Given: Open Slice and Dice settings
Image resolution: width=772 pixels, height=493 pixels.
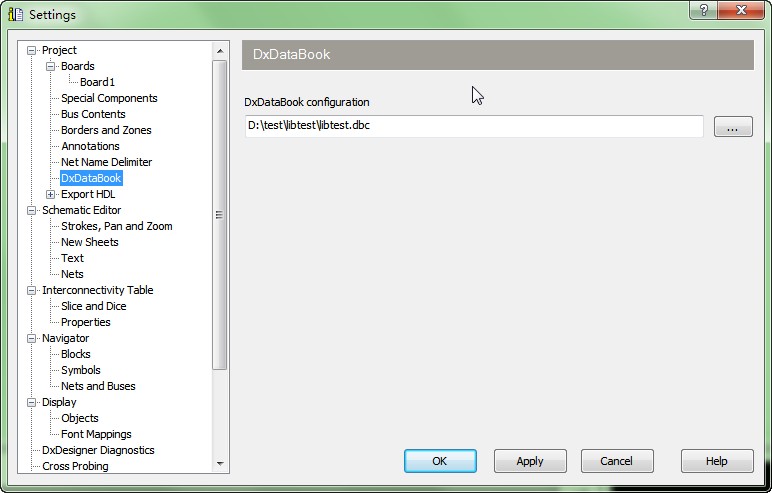Looking at the screenshot, I should coord(94,306).
